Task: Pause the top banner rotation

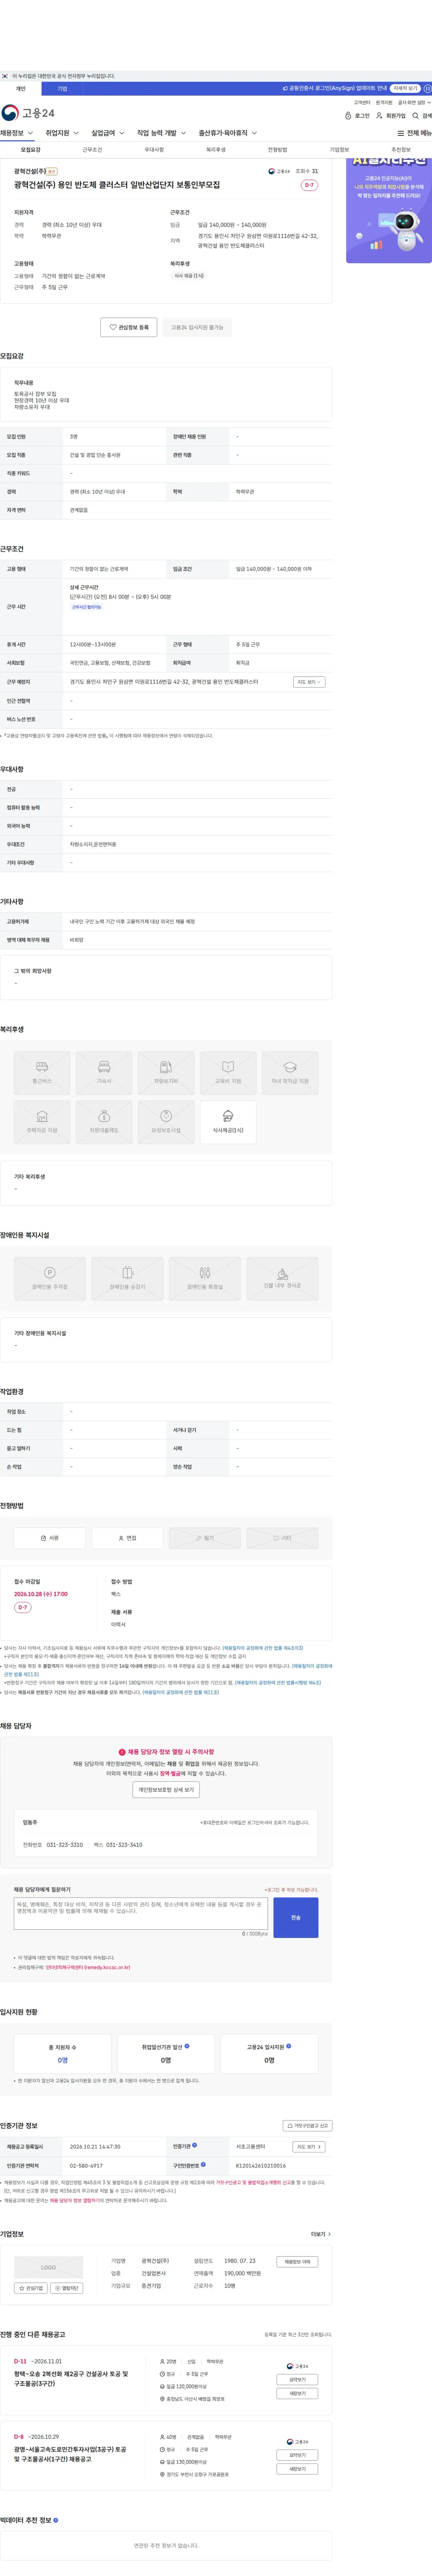Action: 427,88
